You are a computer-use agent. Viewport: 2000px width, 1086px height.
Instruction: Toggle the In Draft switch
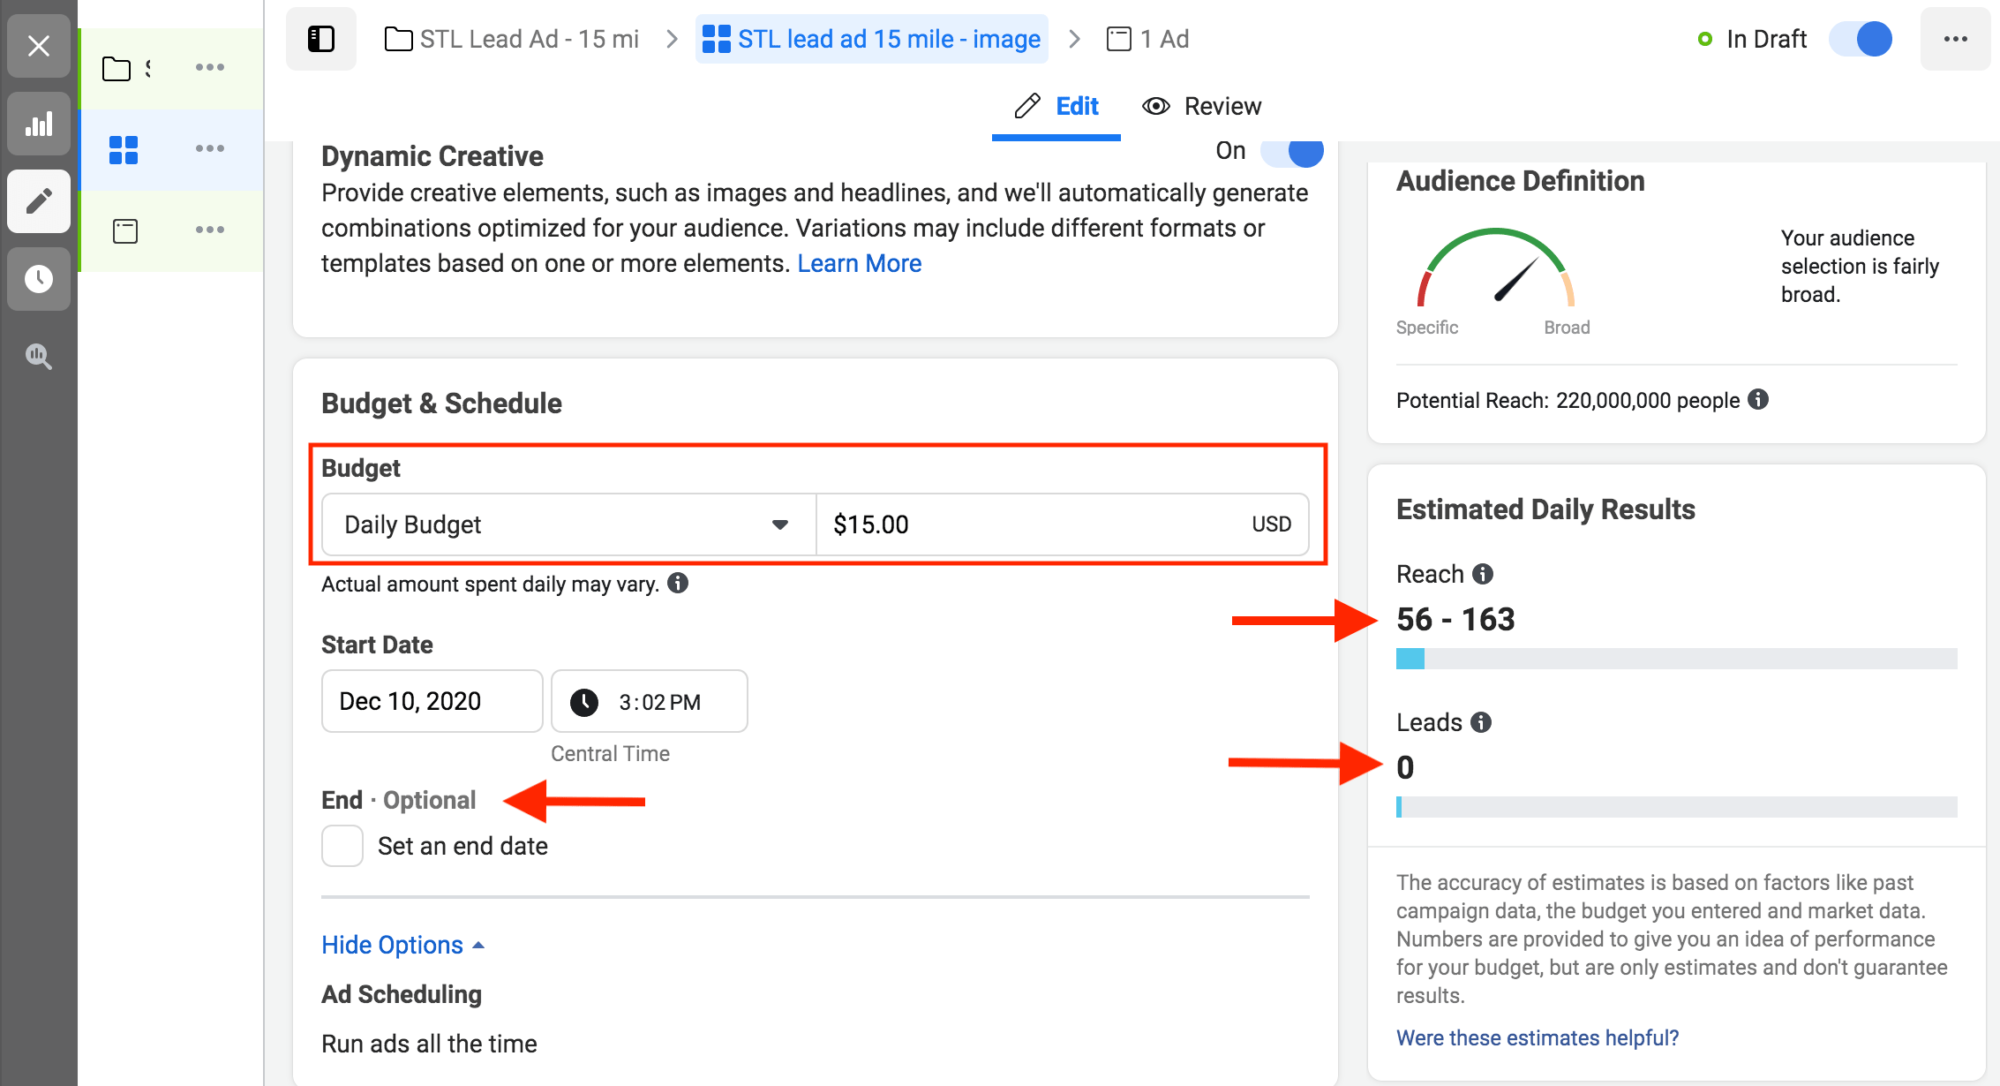pyautogui.click(x=1860, y=39)
